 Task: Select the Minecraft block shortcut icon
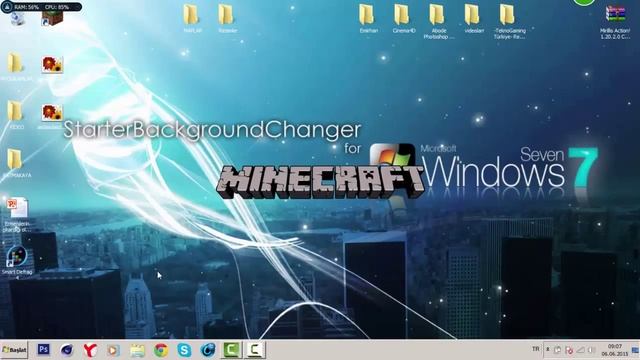(52, 18)
